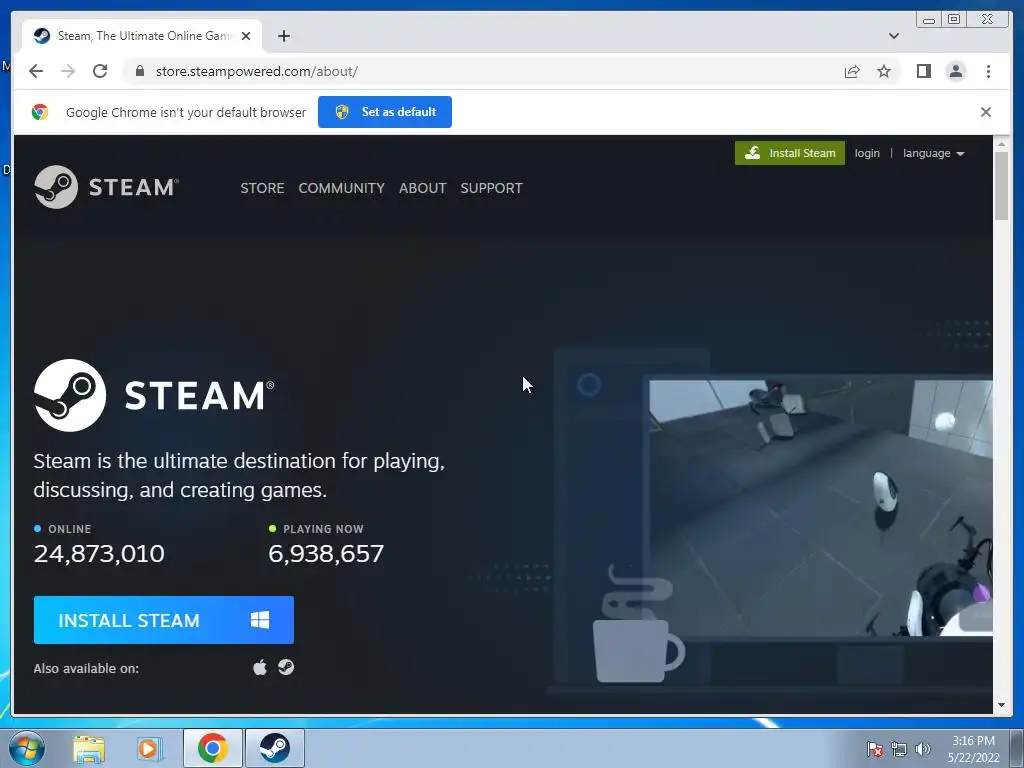
Task: Open the STORE menu
Action: [x=262, y=188]
